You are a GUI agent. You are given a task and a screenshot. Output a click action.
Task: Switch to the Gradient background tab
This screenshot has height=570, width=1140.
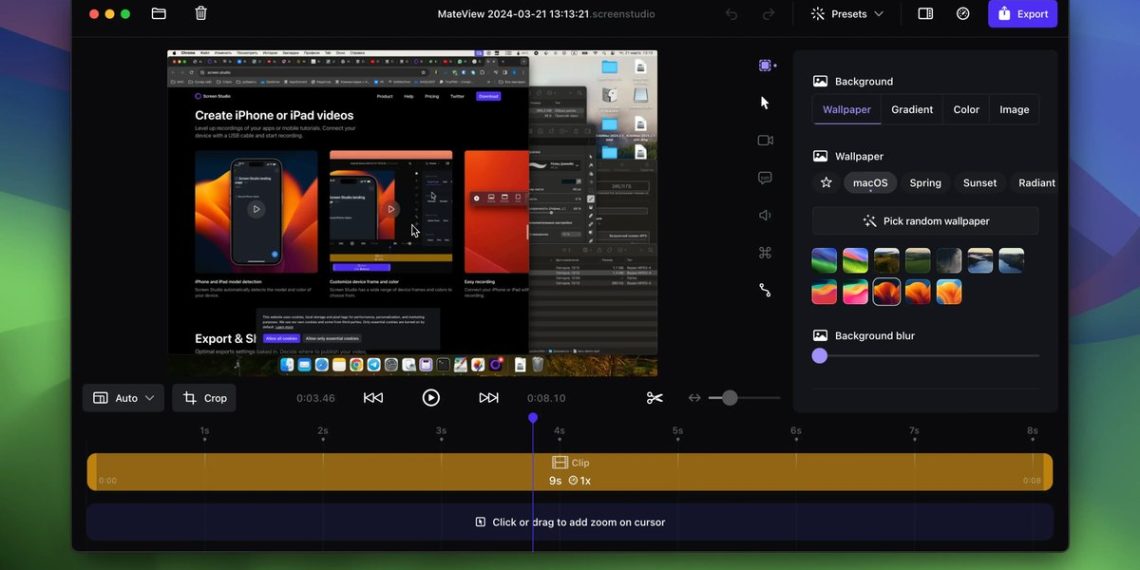[912, 110]
